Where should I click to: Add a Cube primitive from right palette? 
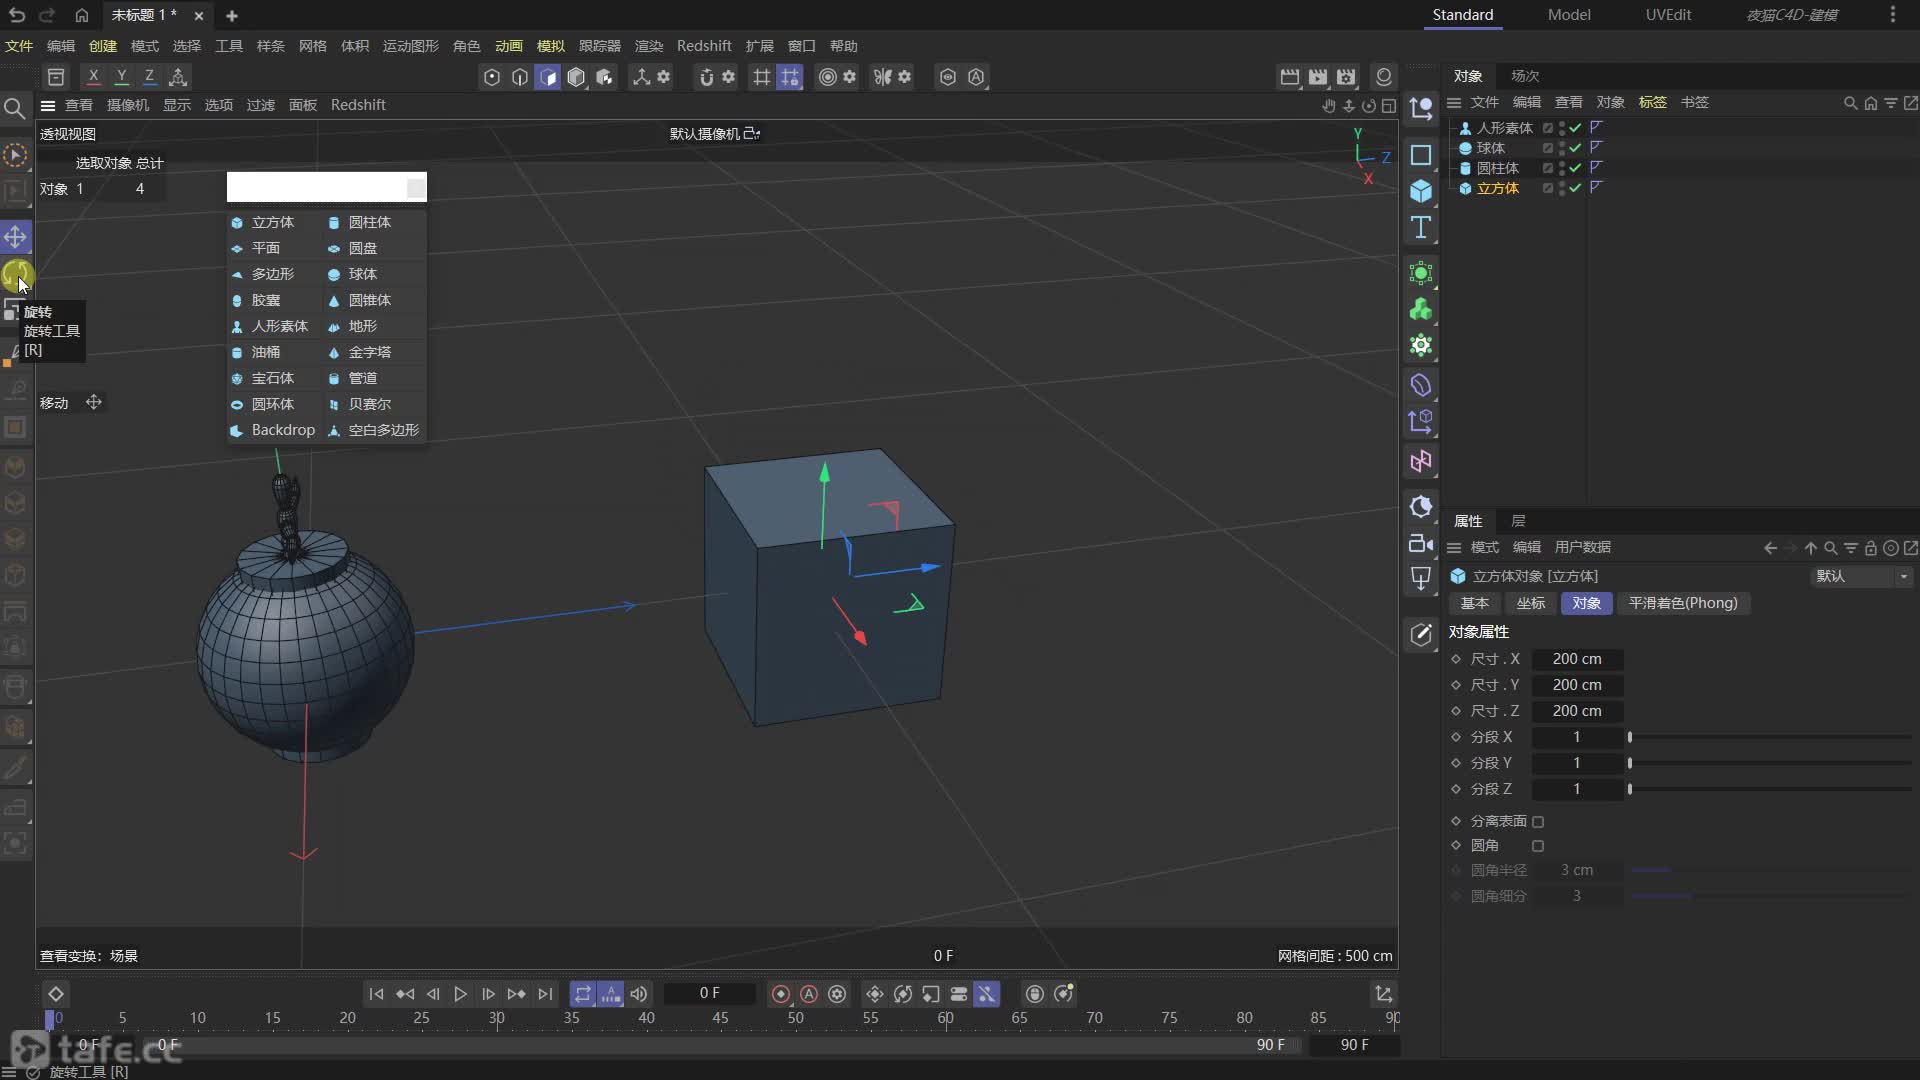[x=1420, y=191]
